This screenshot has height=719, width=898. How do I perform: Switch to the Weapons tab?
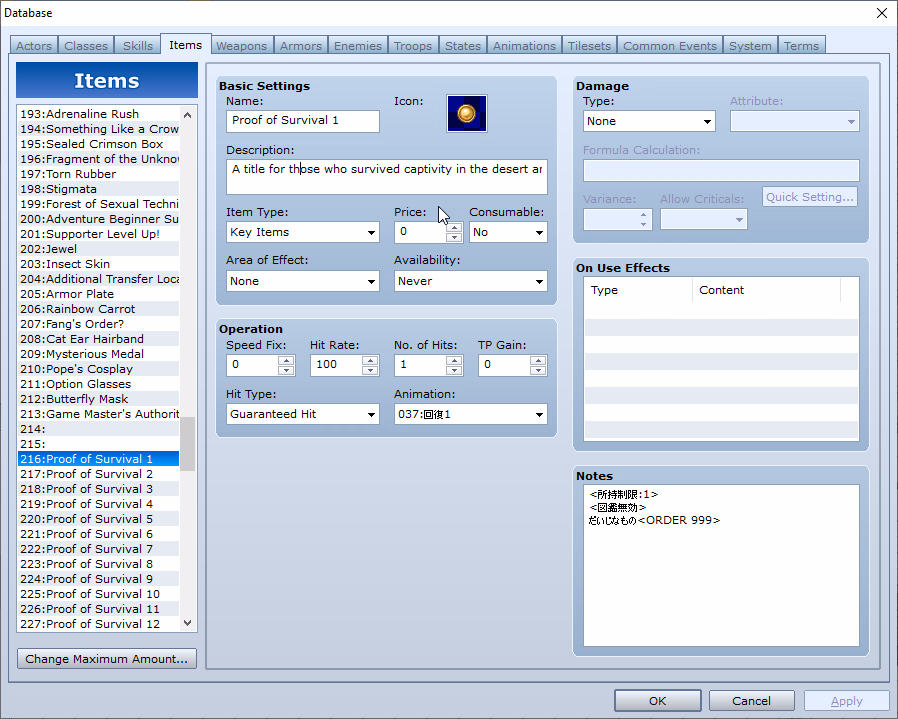click(x=241, y=46)
